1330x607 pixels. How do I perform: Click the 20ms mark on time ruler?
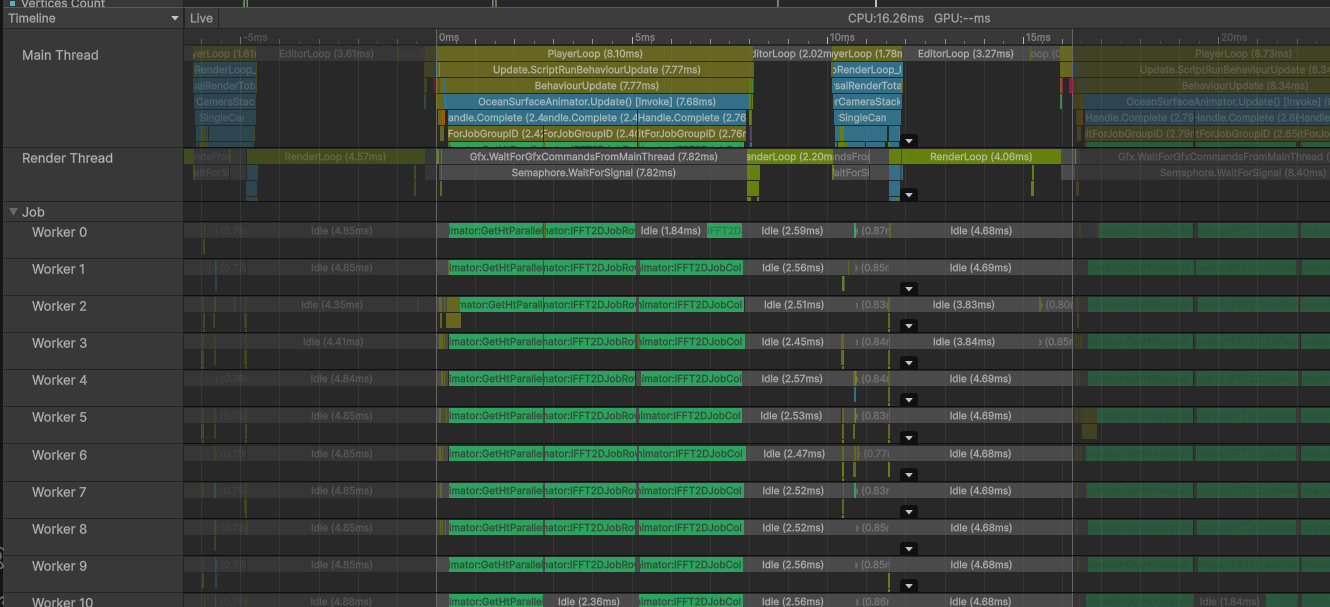(x=1233, y=36)
